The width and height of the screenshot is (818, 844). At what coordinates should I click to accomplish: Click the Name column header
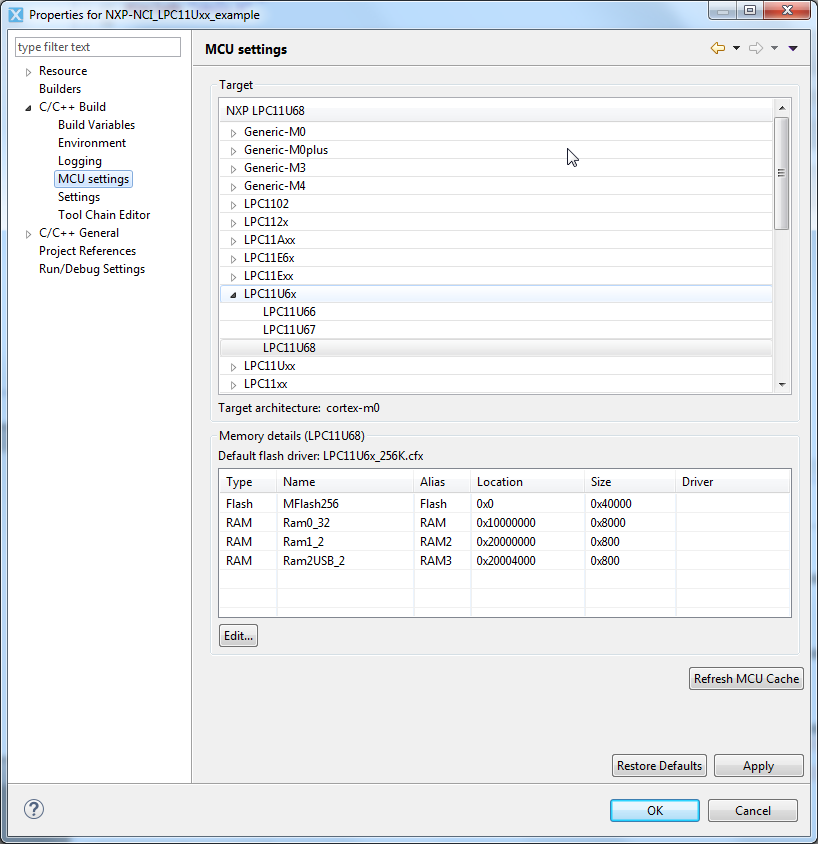pyautogui.click(x=345, y=482)
